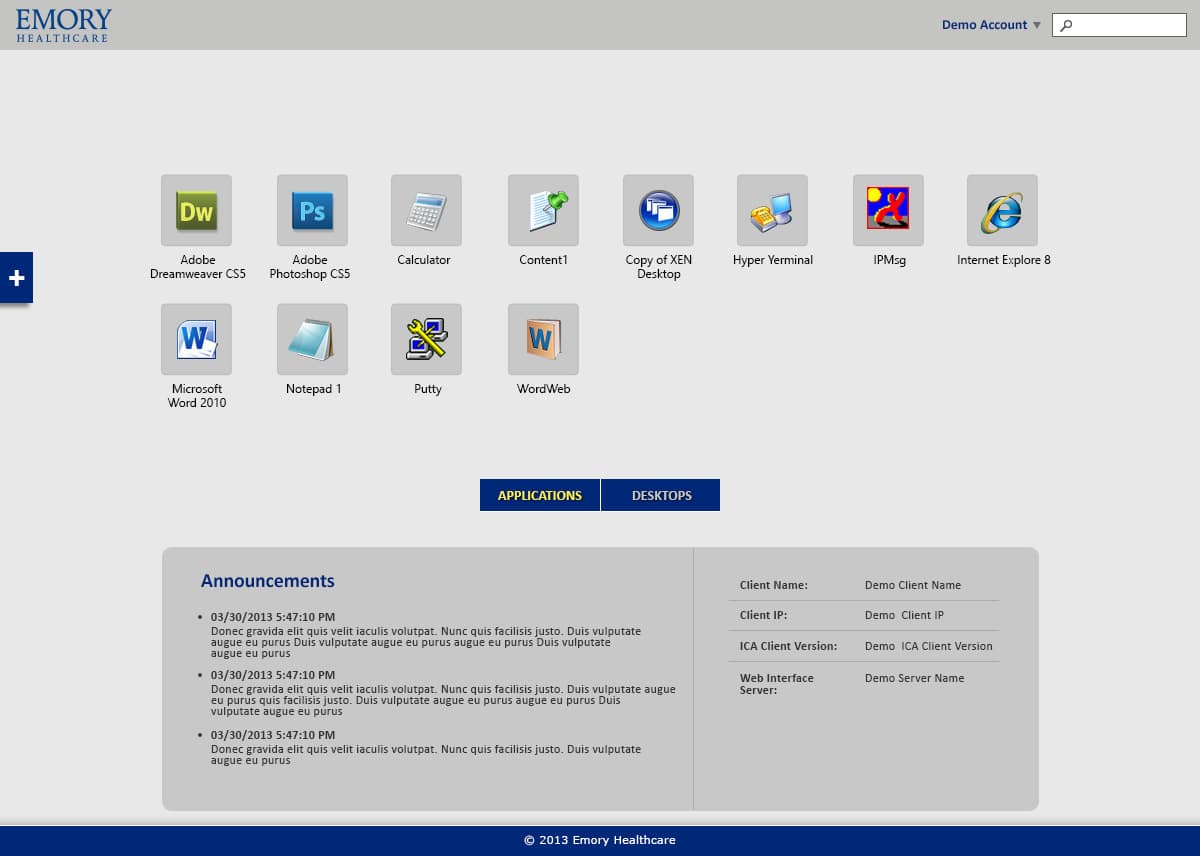Click the search input field
Image resolution: width=1200 pixels, height=856 pixels.
click(1119, 25)
